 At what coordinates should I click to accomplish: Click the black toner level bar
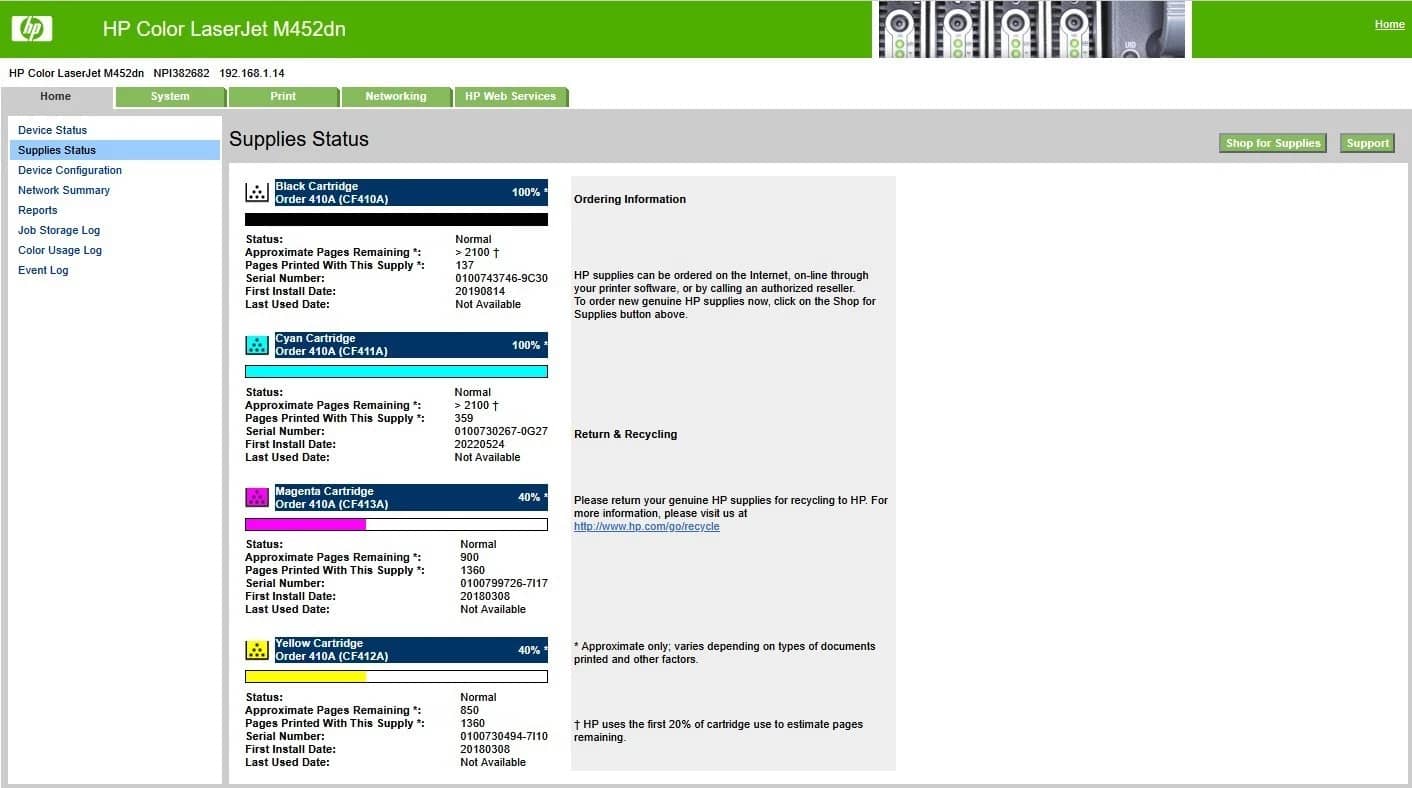396,220
